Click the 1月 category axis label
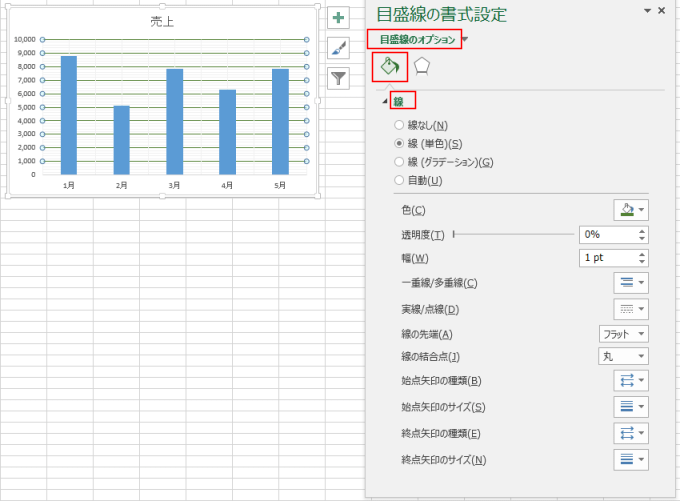 coord(69,185)
